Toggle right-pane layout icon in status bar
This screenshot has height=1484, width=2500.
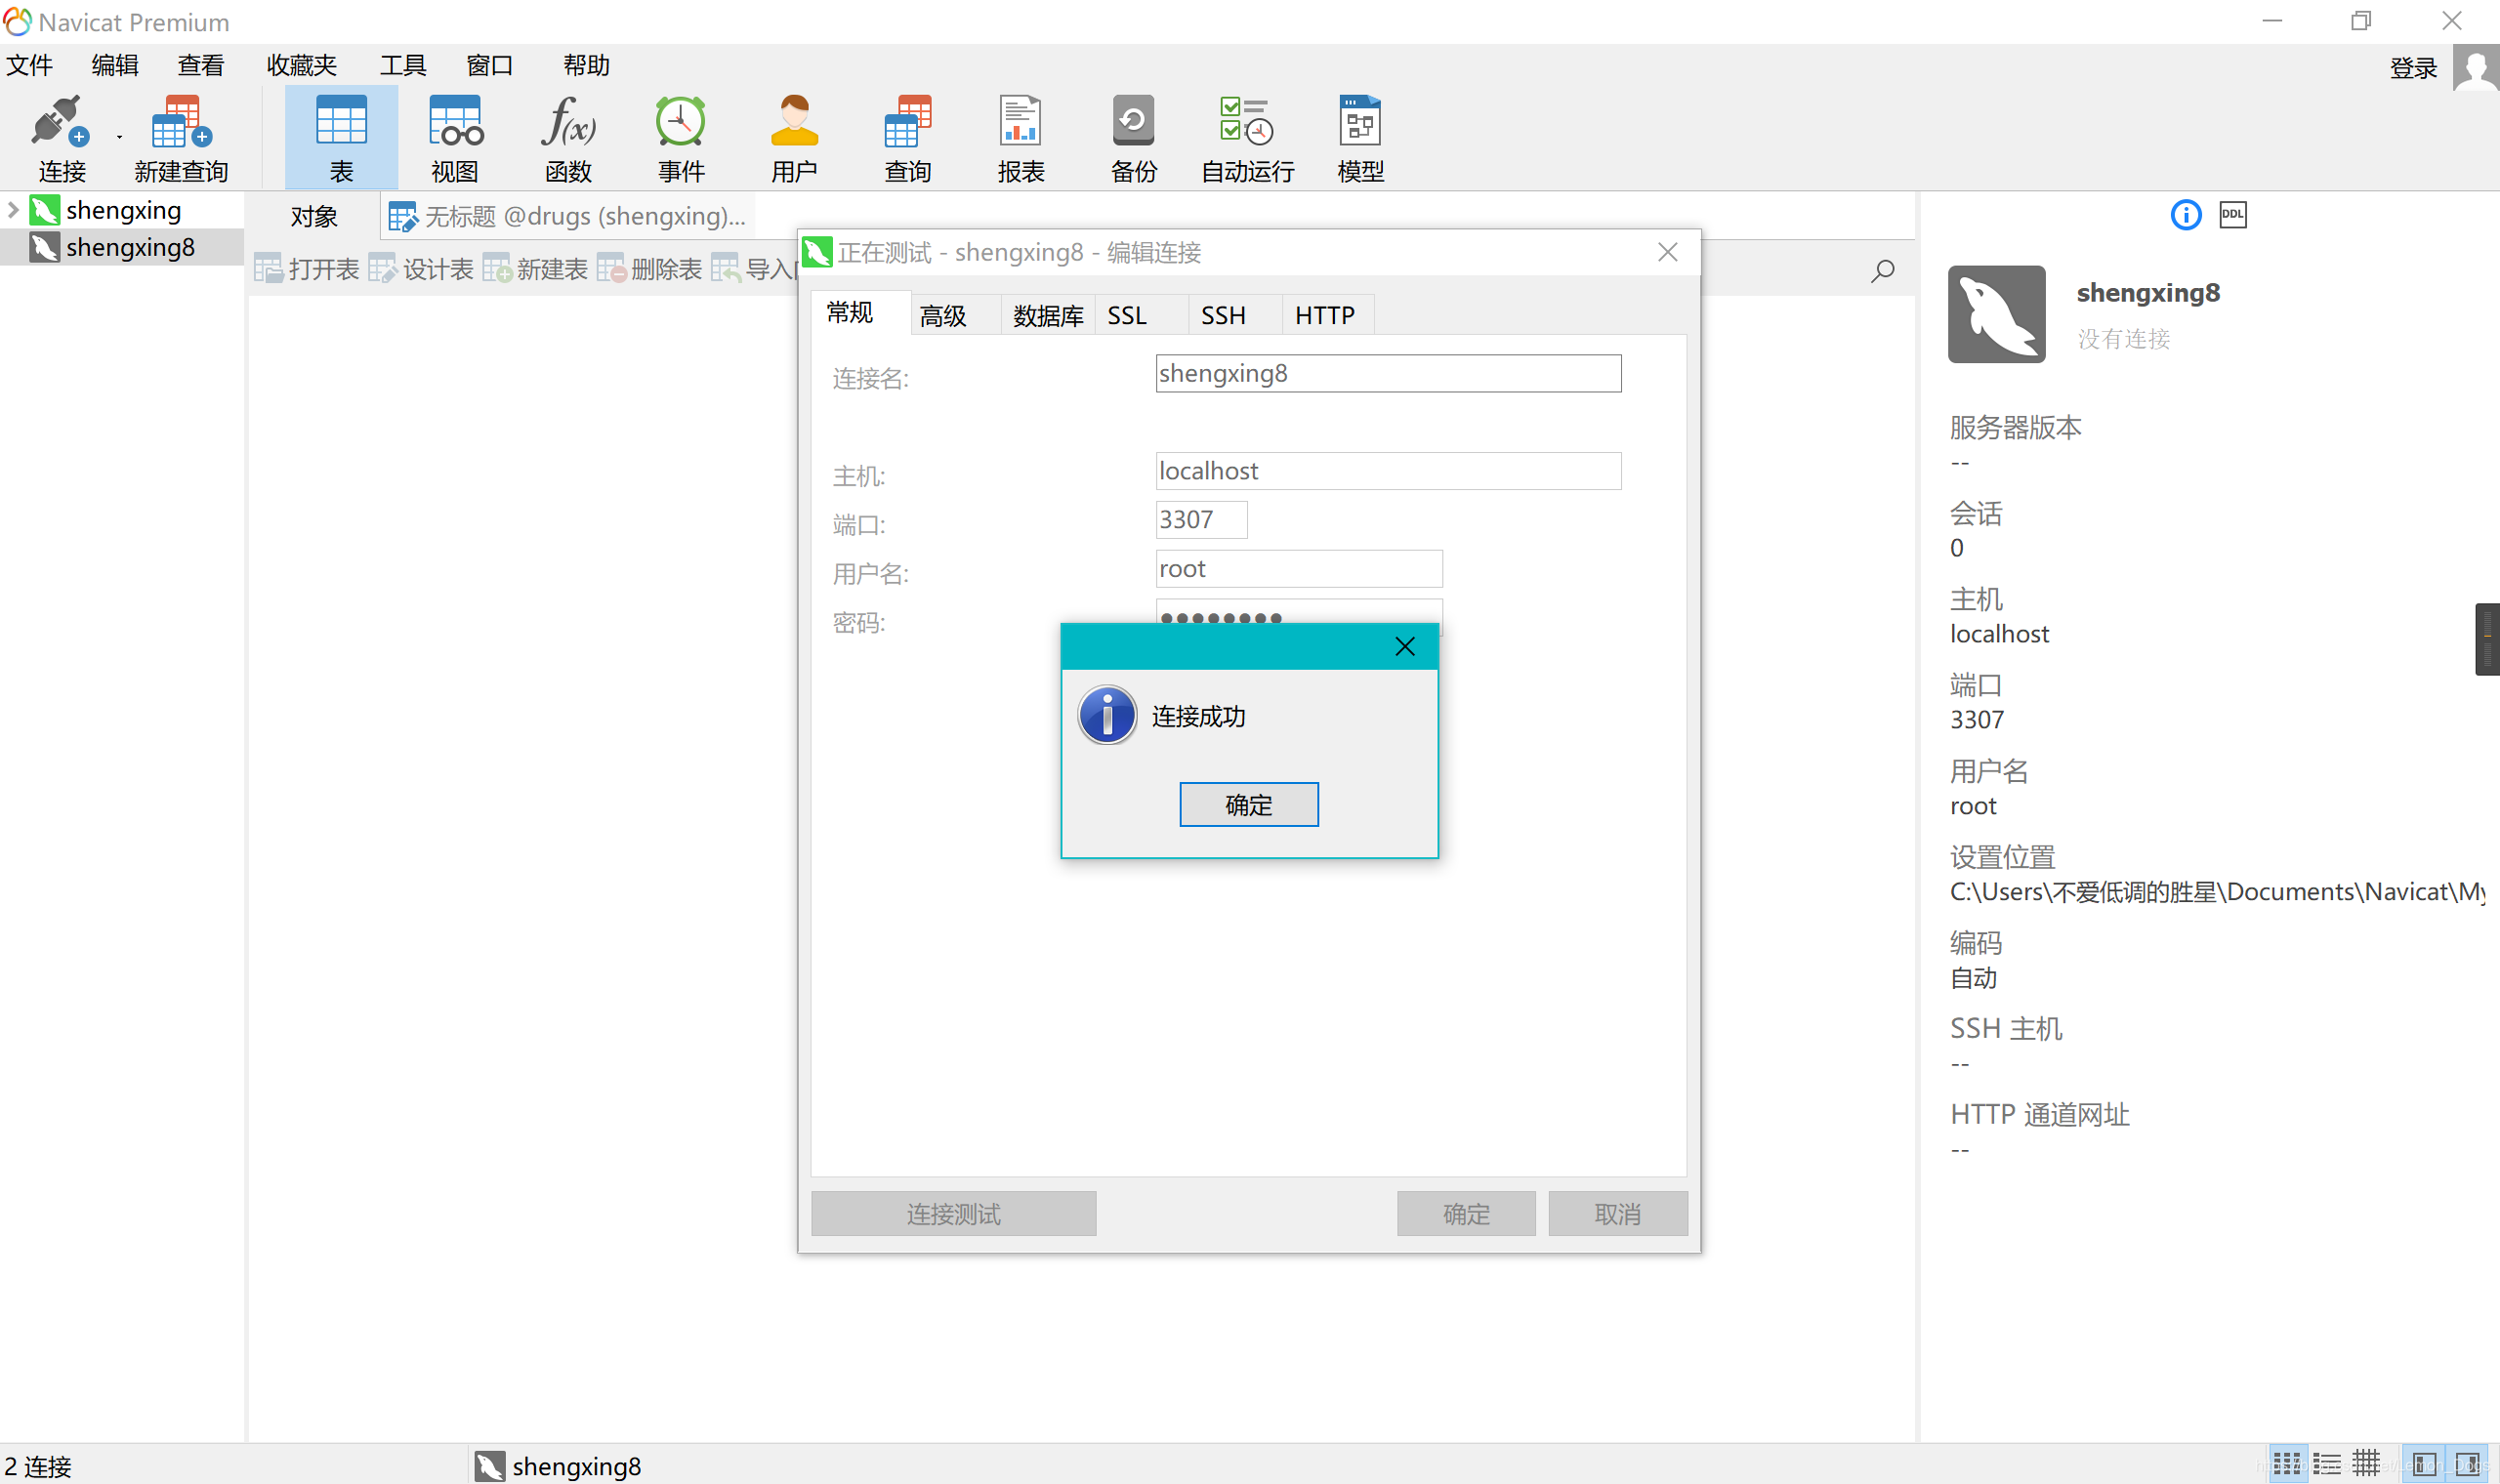pos(2467,1465)
